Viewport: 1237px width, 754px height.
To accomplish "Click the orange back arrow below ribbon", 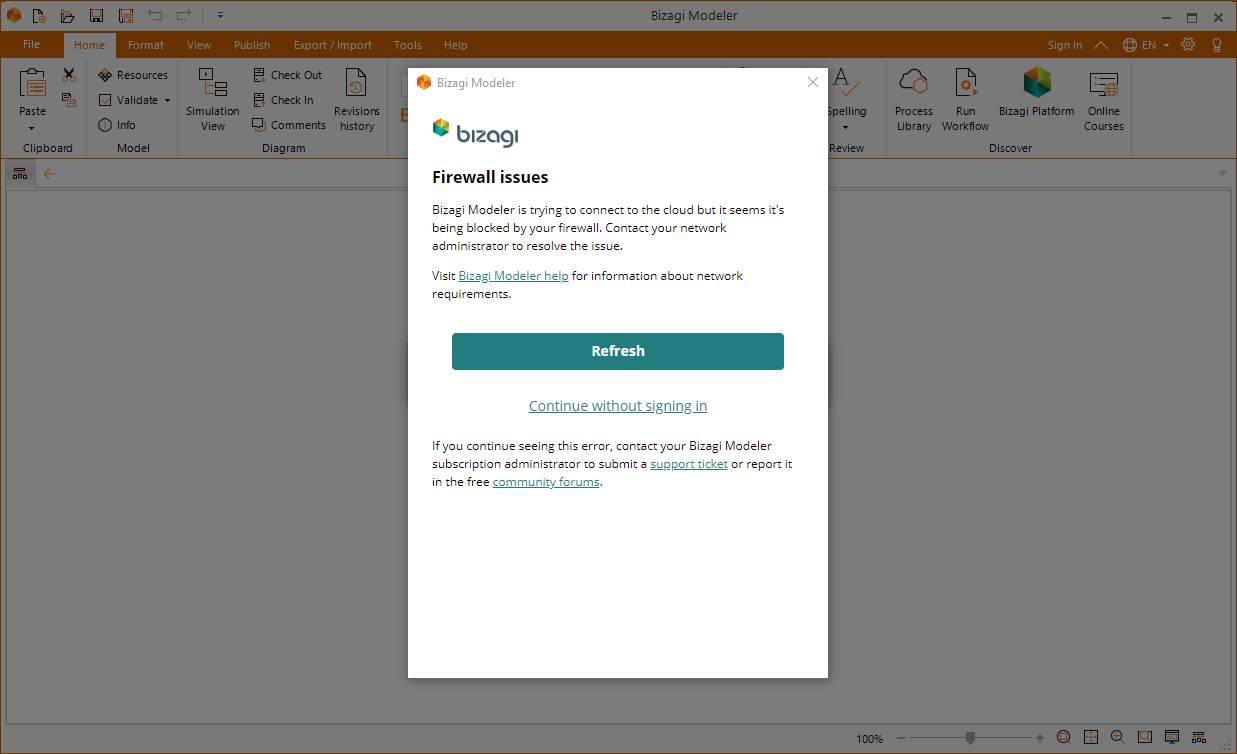I will click(49, 174).
